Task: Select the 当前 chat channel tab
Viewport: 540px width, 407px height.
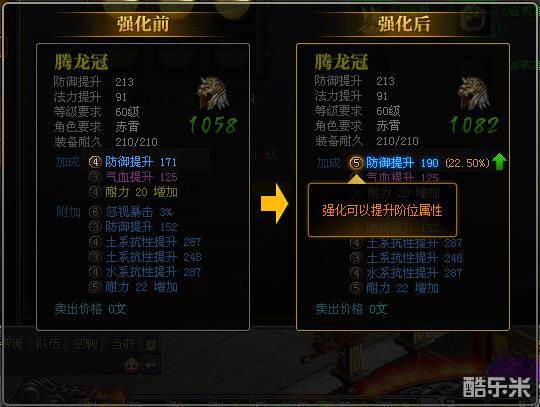Action: tap(123, 344)
